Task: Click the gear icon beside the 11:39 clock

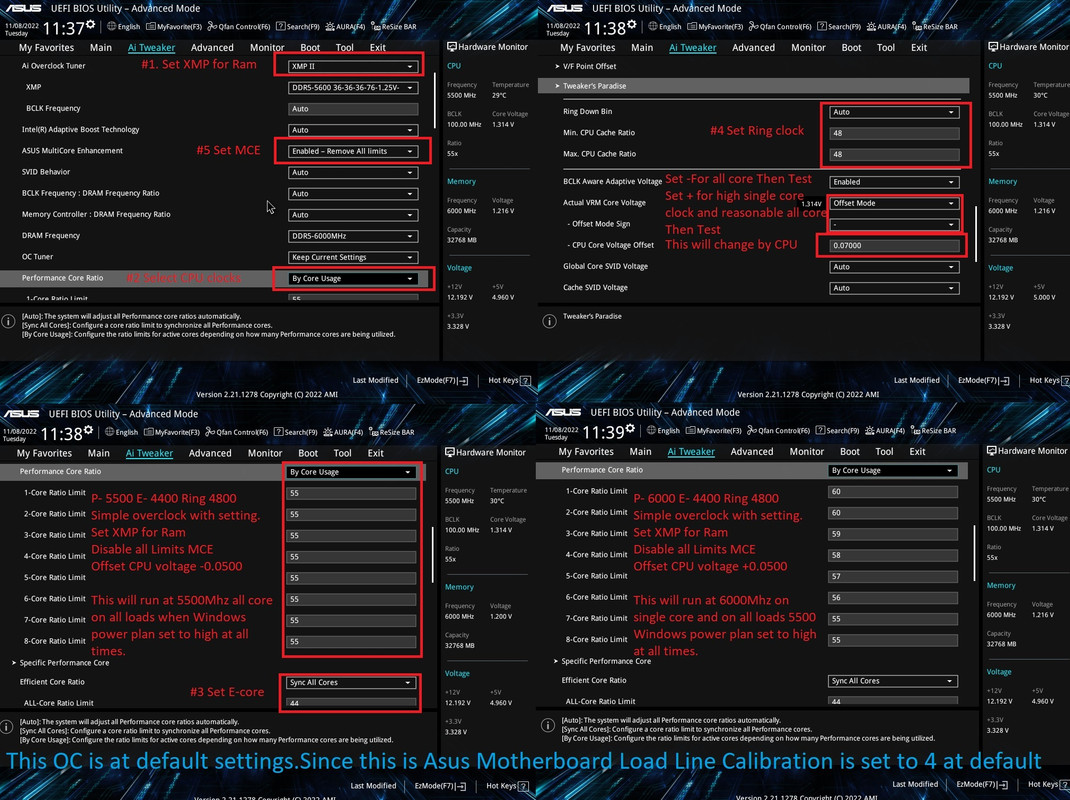Action: [x=631, y=429]
